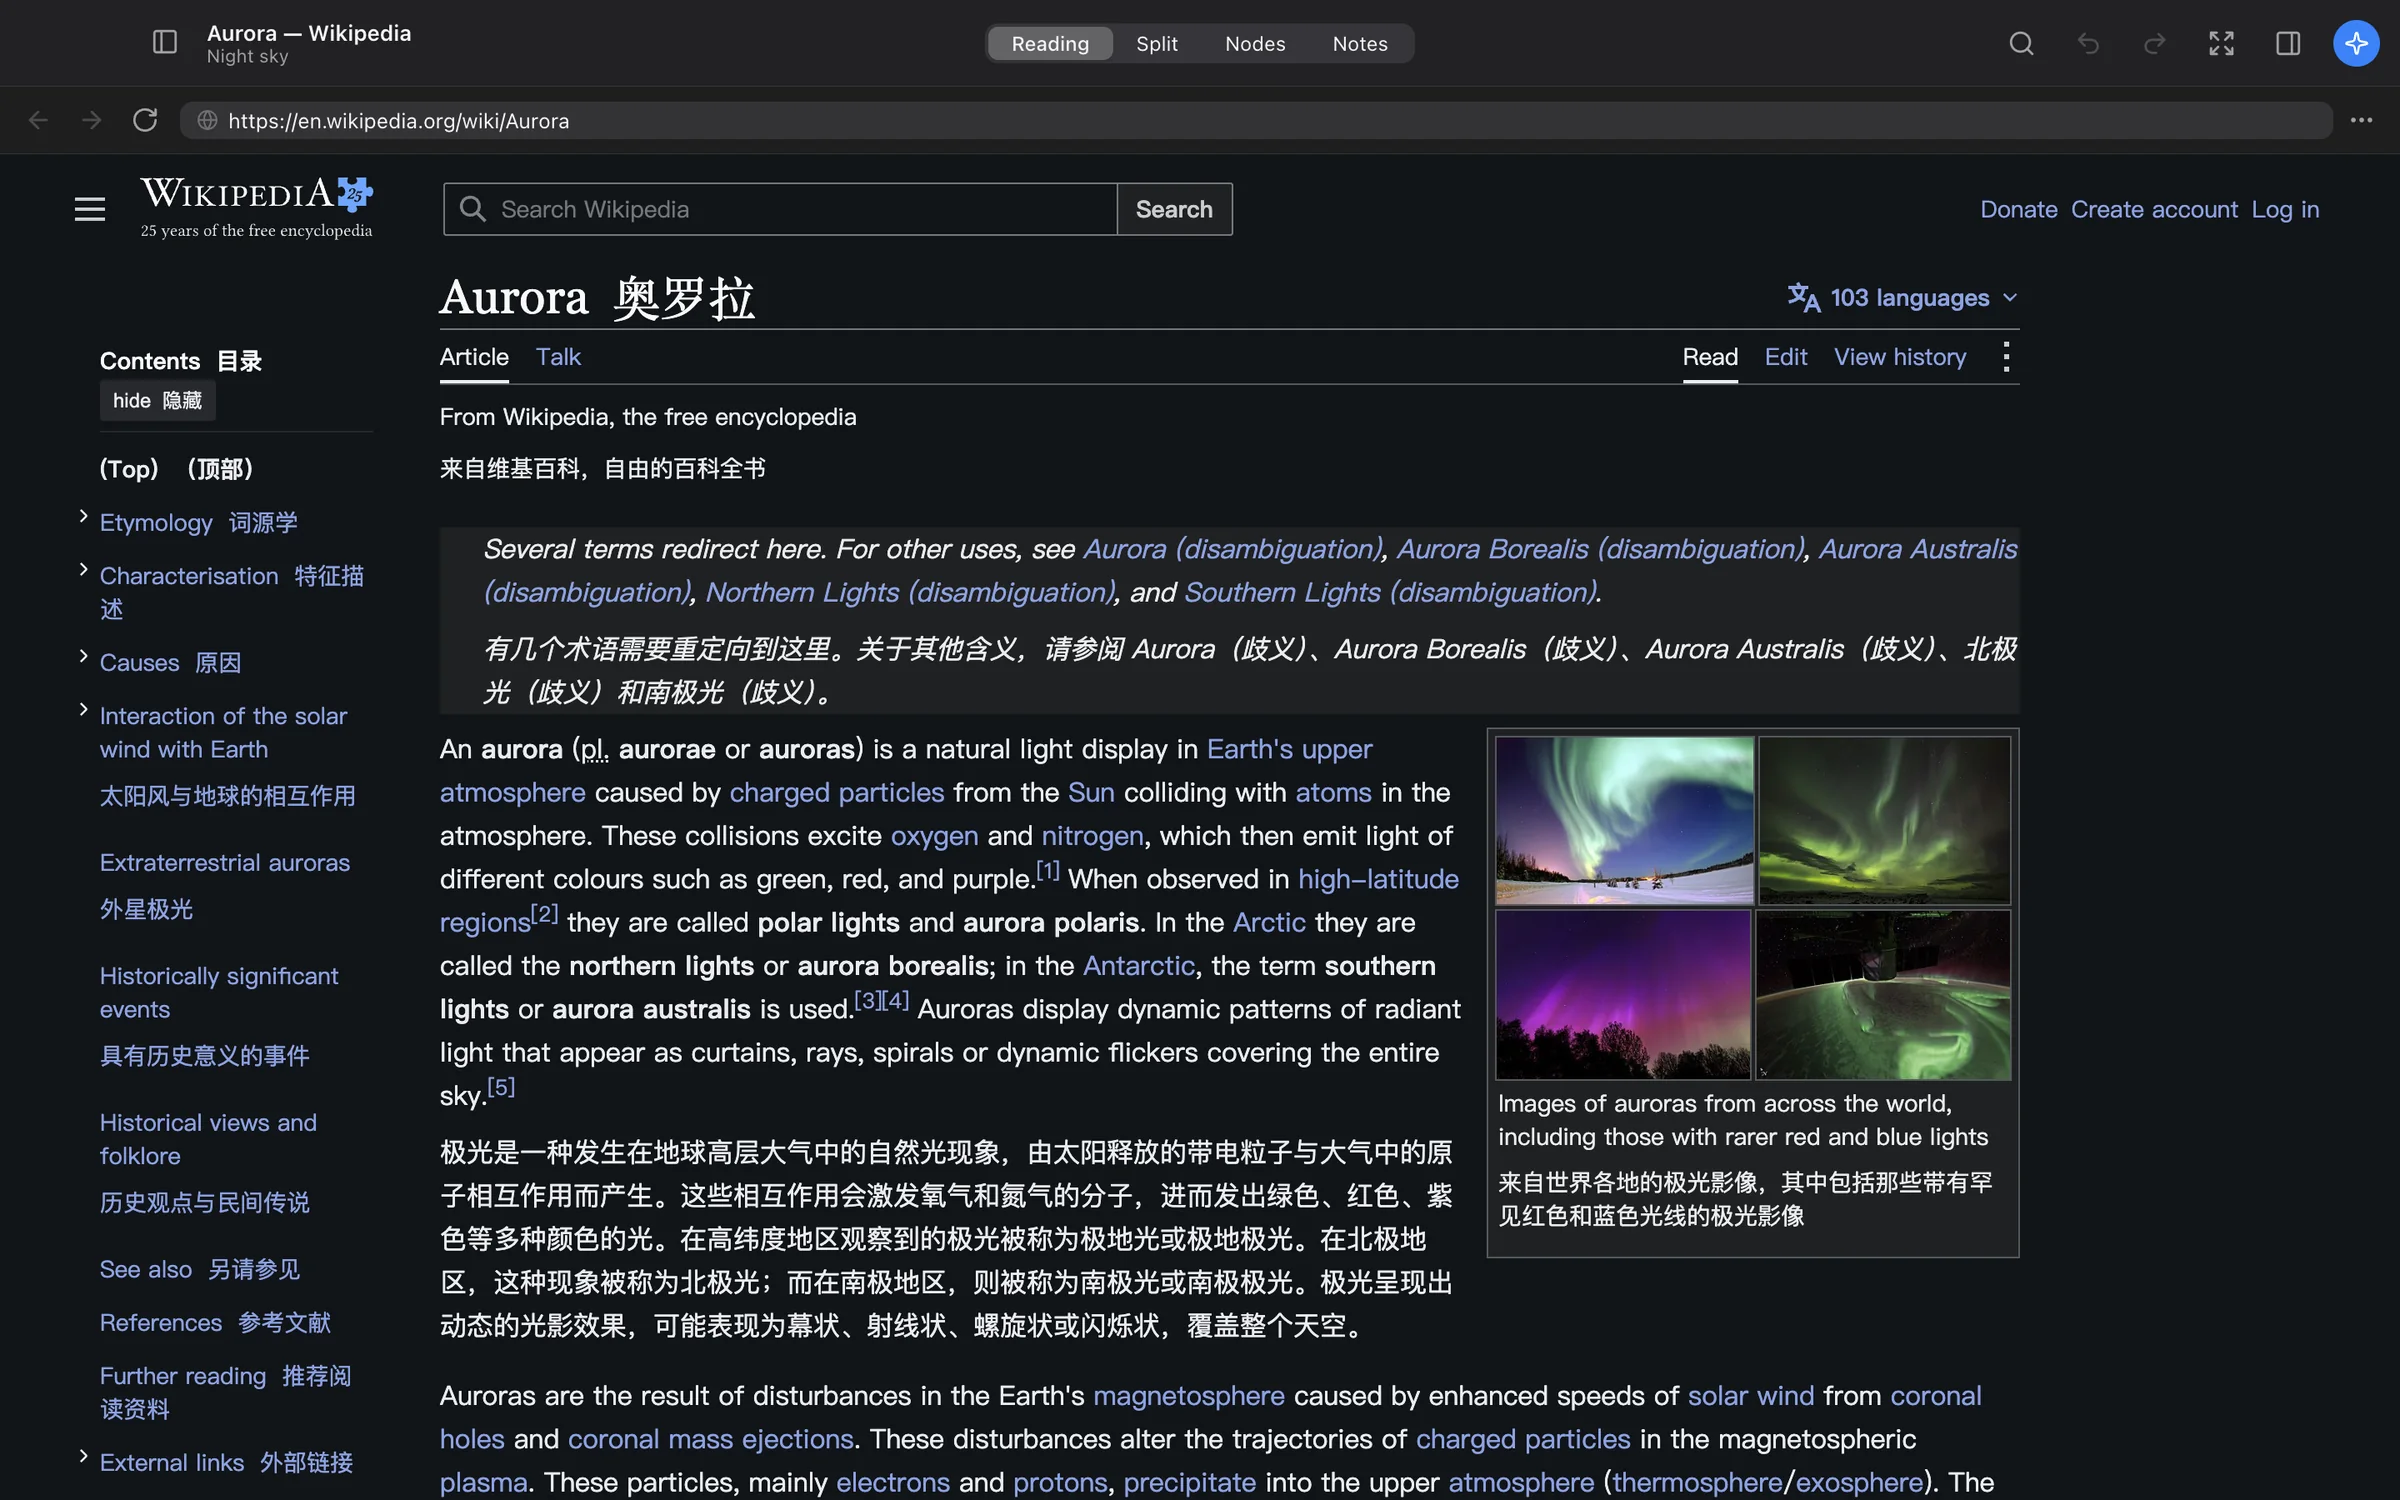
Task: Follow the magnetosphere link
Action: click(x=1188, y=1395)
